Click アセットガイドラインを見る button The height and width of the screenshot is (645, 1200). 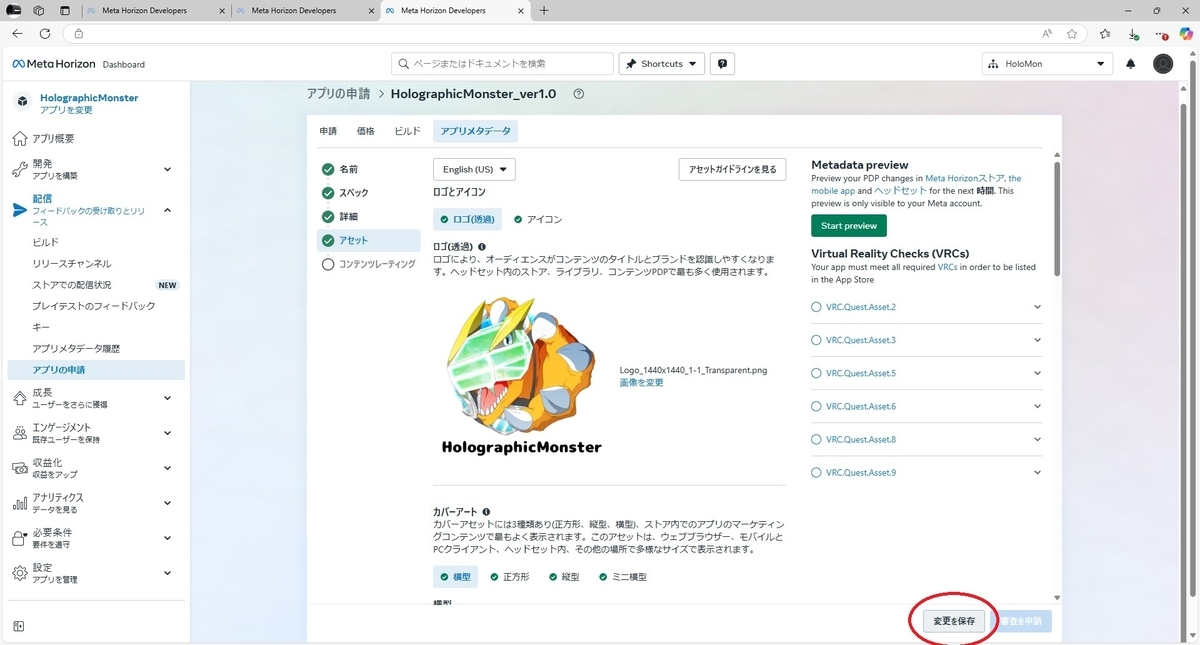732,170
